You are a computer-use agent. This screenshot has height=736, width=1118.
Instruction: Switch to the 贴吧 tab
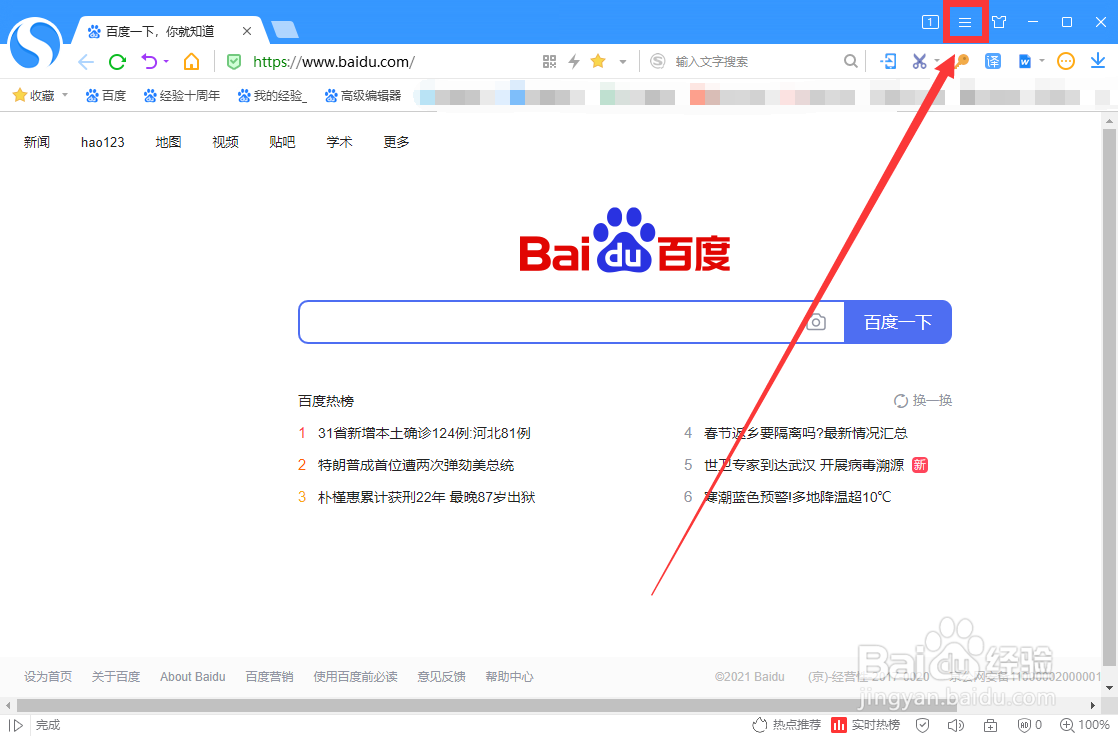click(x=282, y=141)
